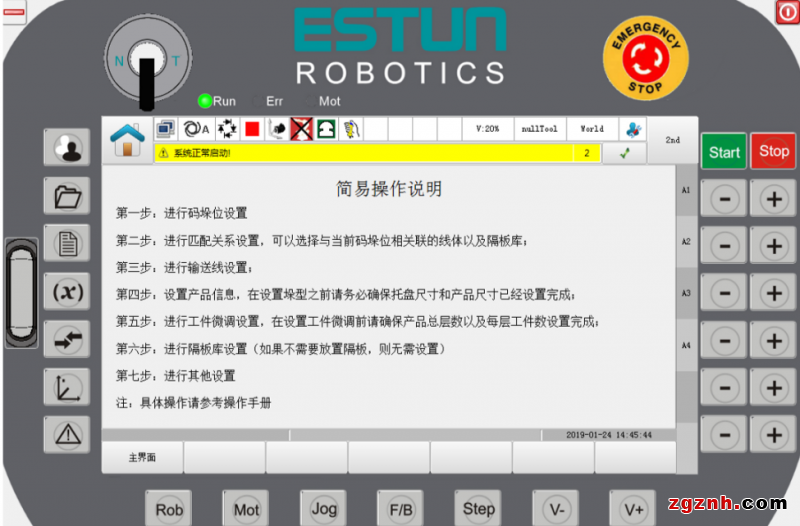The image size is (800, 526).
Task: Click the red minus bar icon
Action: point(14,12)
